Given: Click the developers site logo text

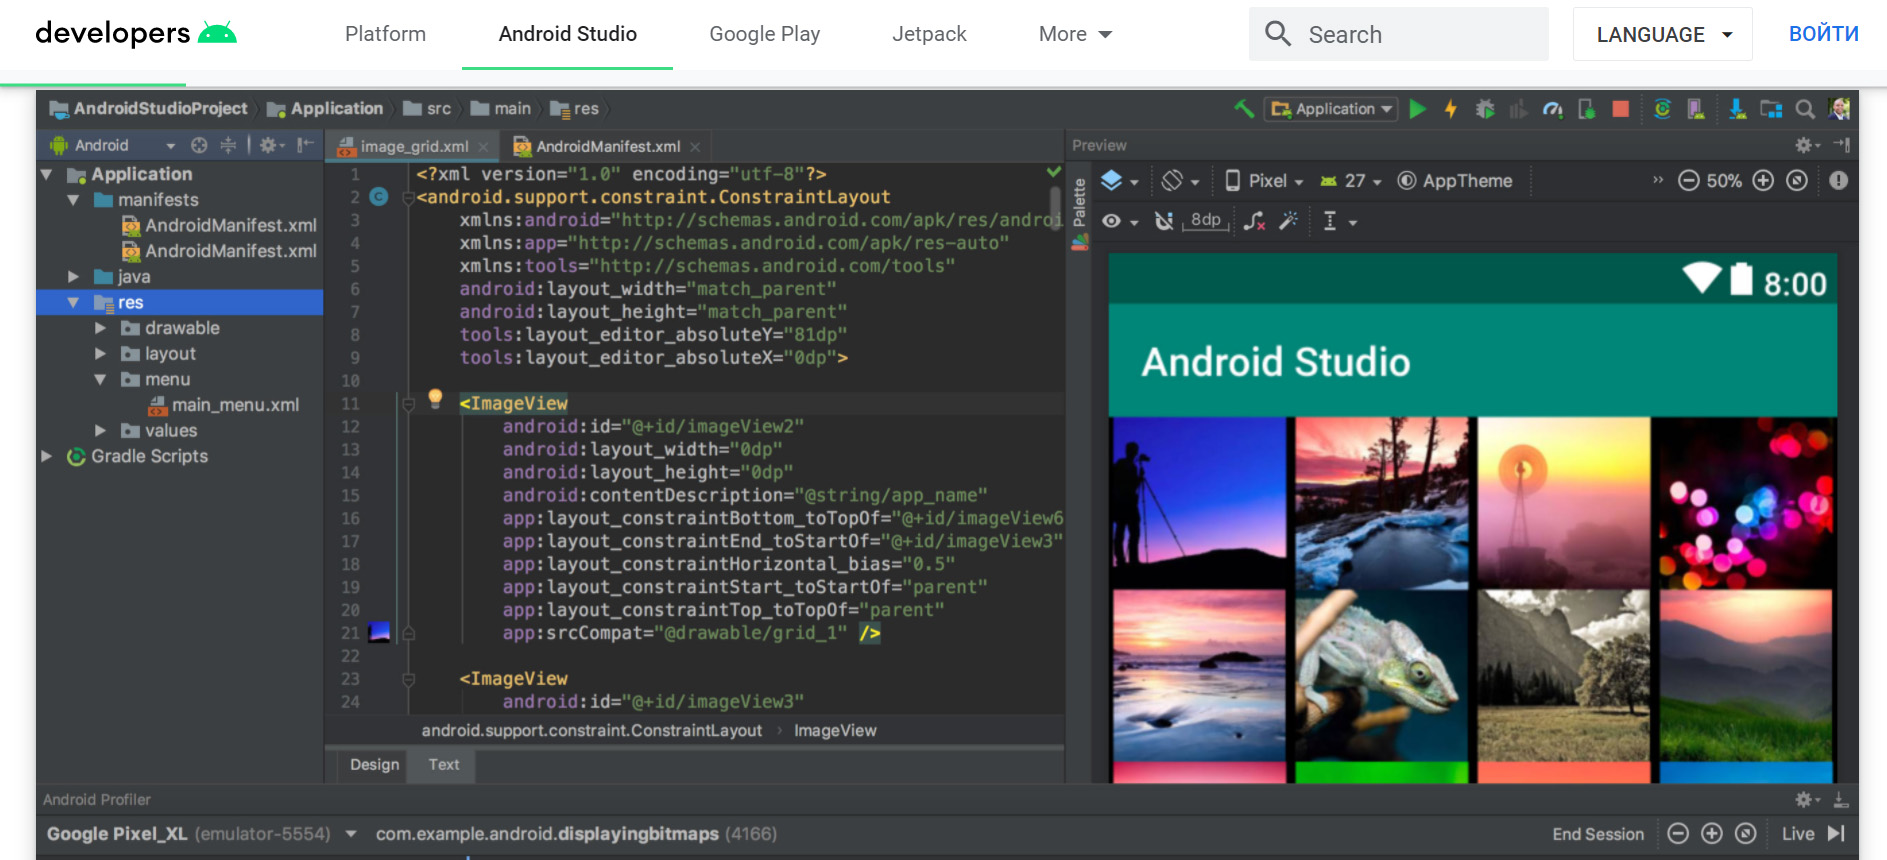Looking at the screenshot, I should [113, 33].
